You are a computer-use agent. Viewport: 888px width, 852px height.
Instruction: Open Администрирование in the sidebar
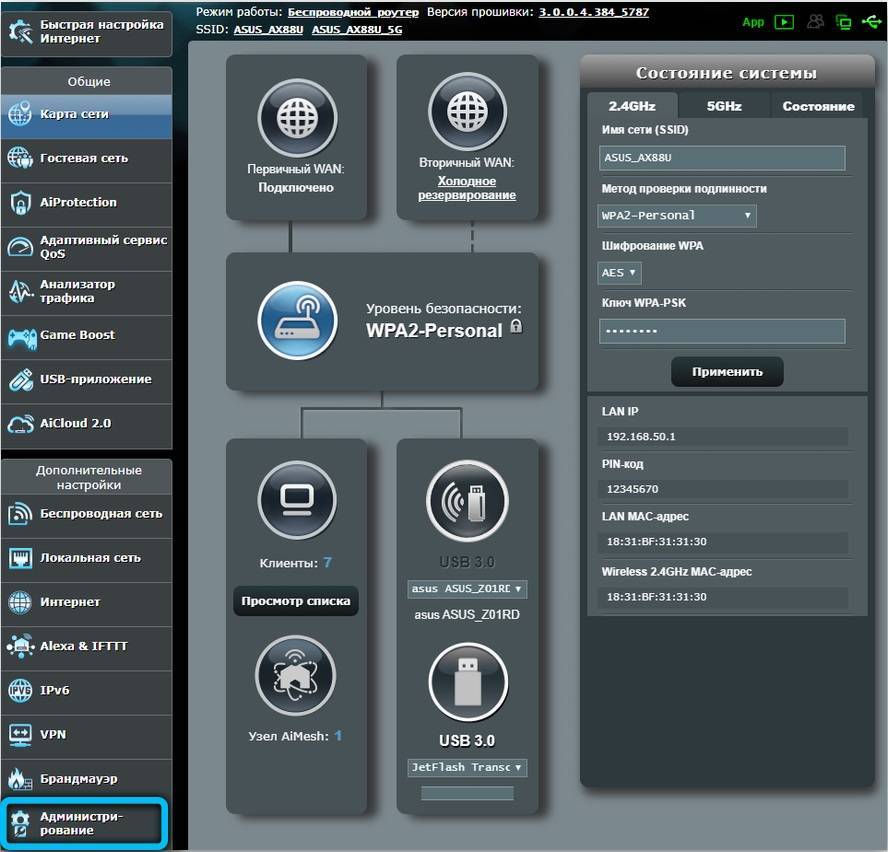[84, 823]
